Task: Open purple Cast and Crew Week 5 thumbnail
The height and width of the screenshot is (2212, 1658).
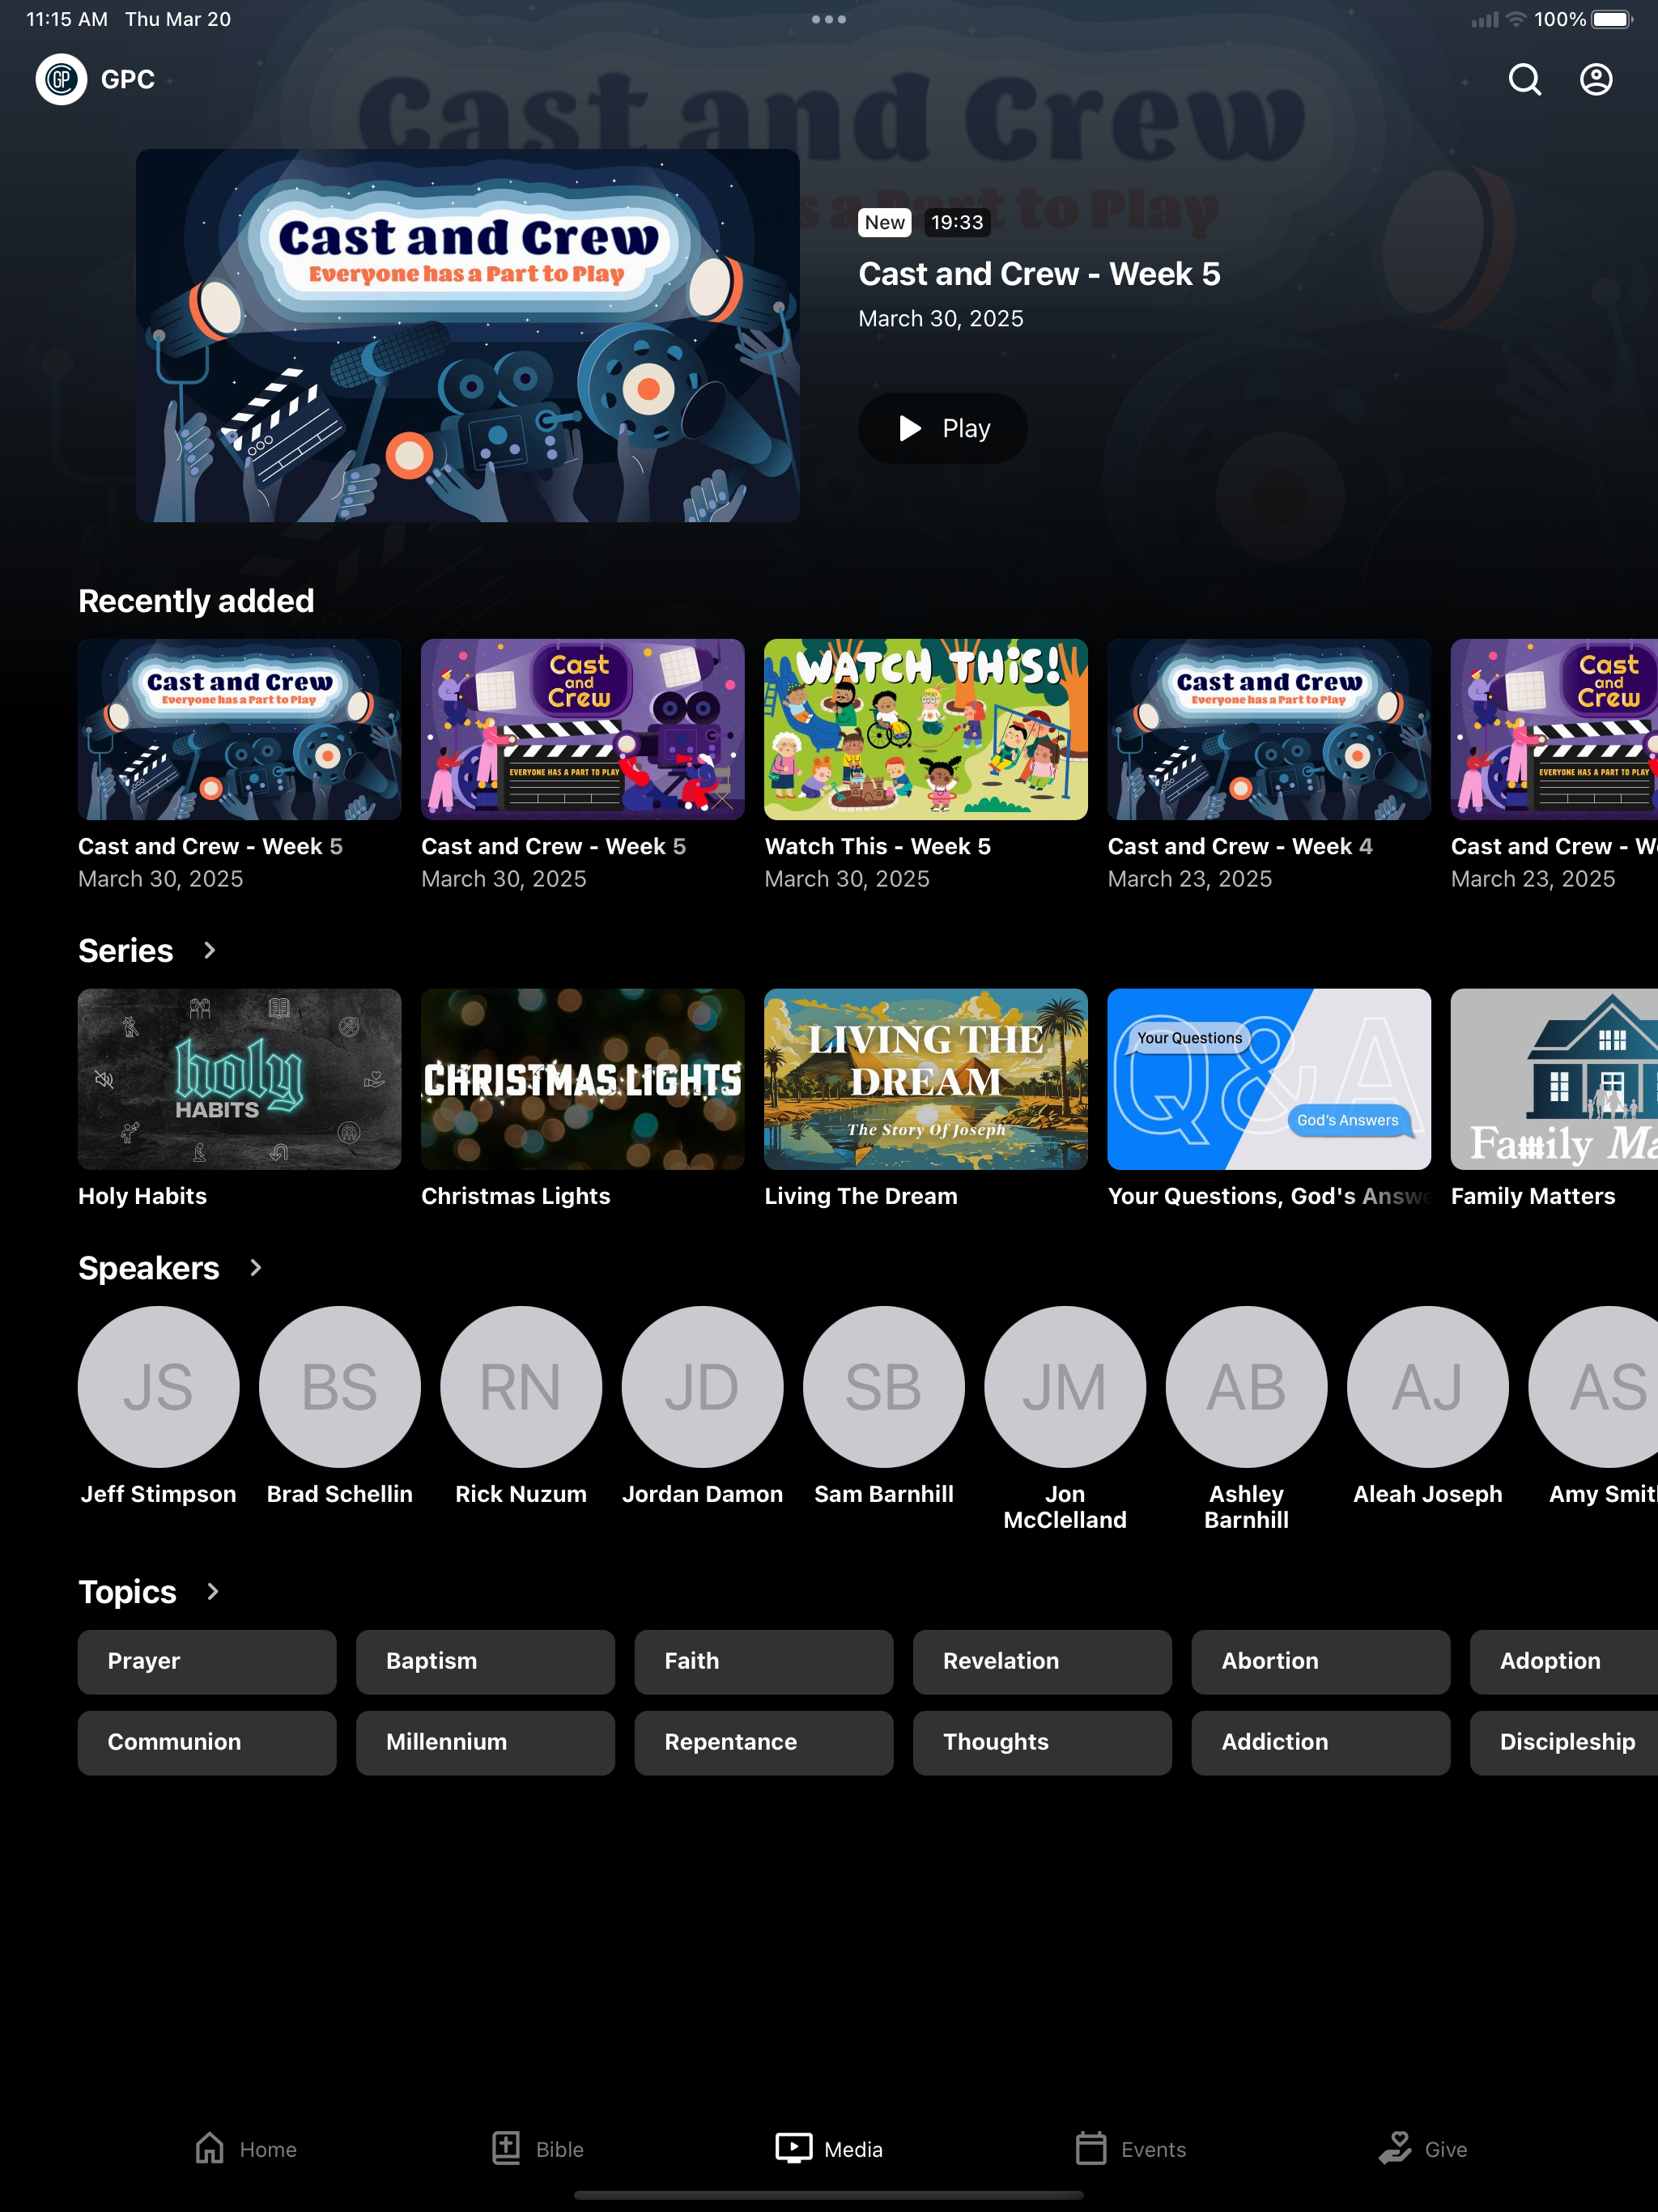Action: (583, 729)
